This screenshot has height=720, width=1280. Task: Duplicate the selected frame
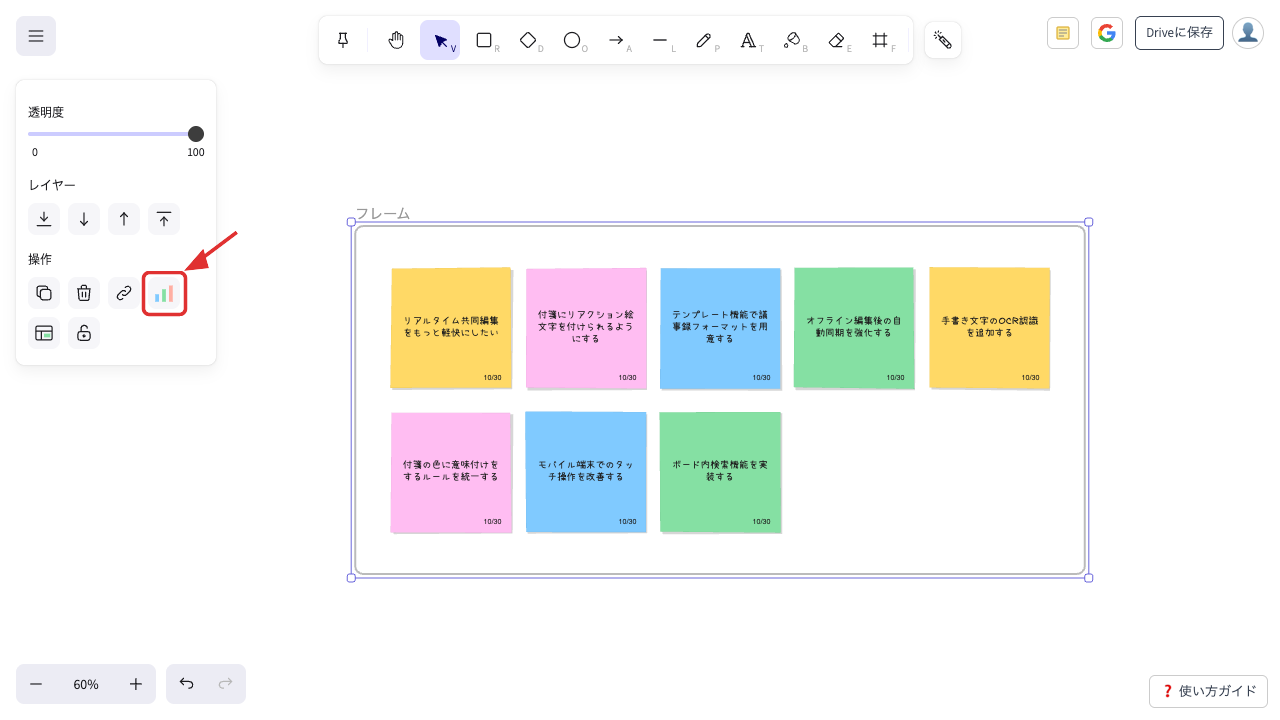44,293
